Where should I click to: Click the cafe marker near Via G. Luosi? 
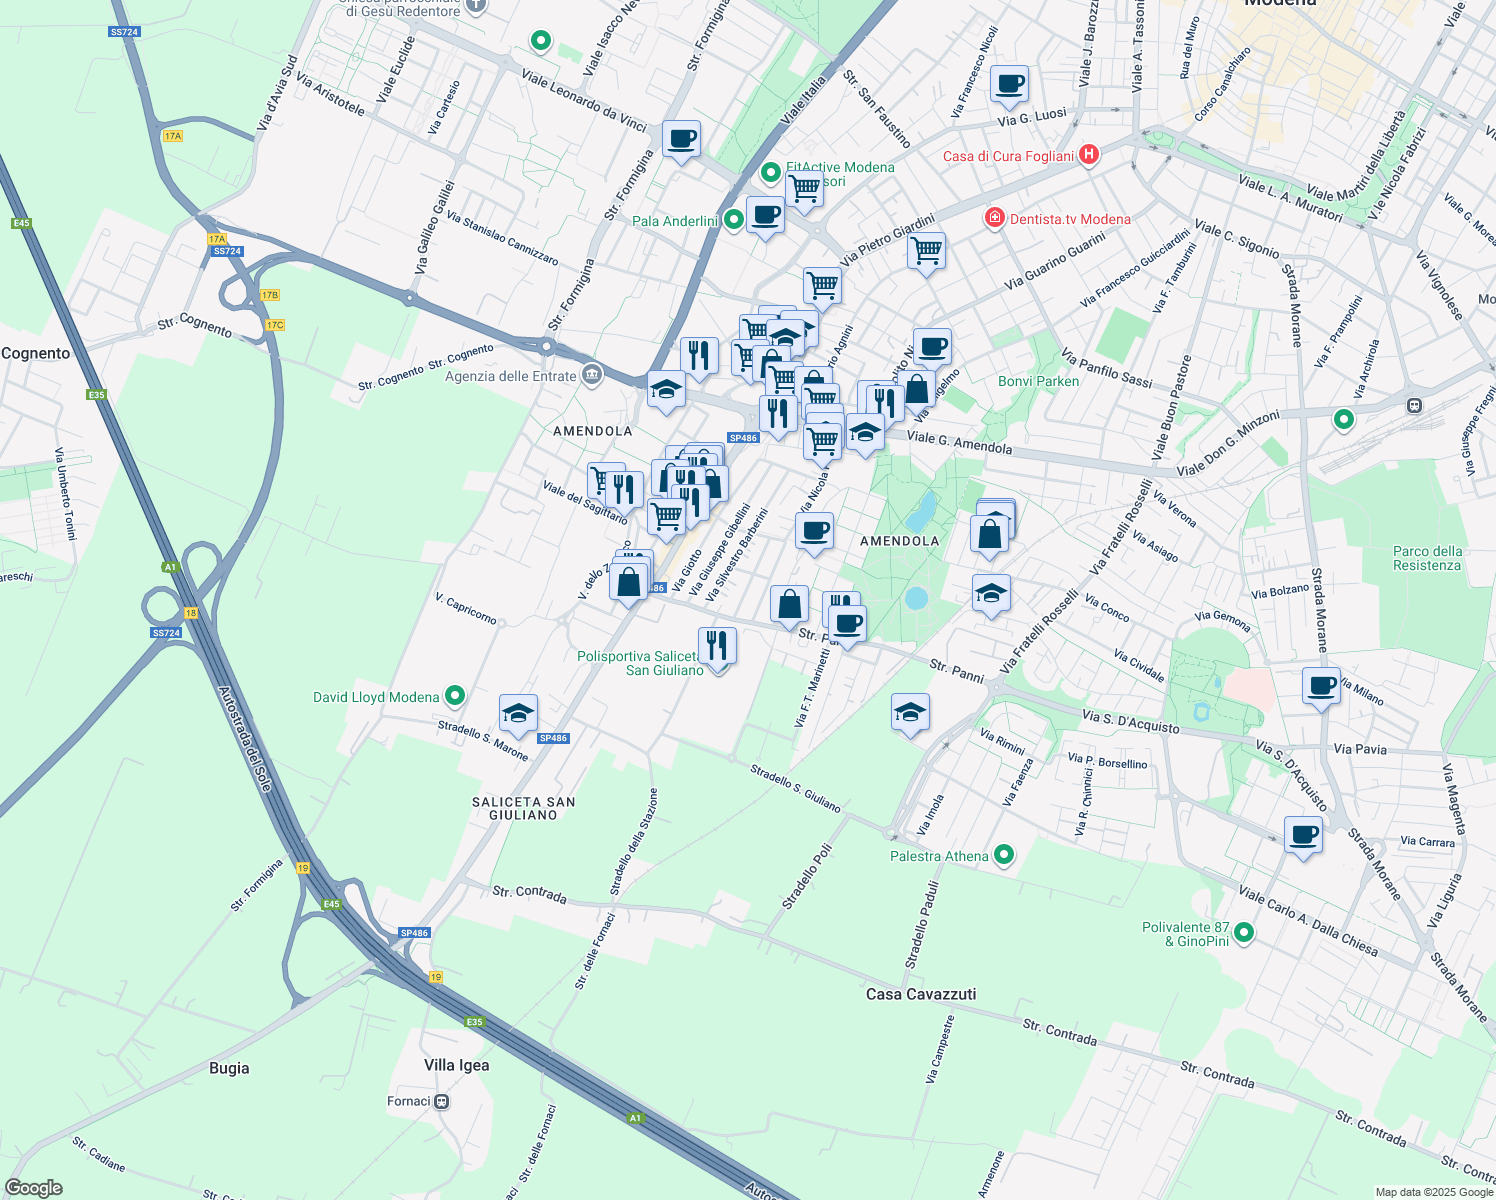click(1009, 85)
